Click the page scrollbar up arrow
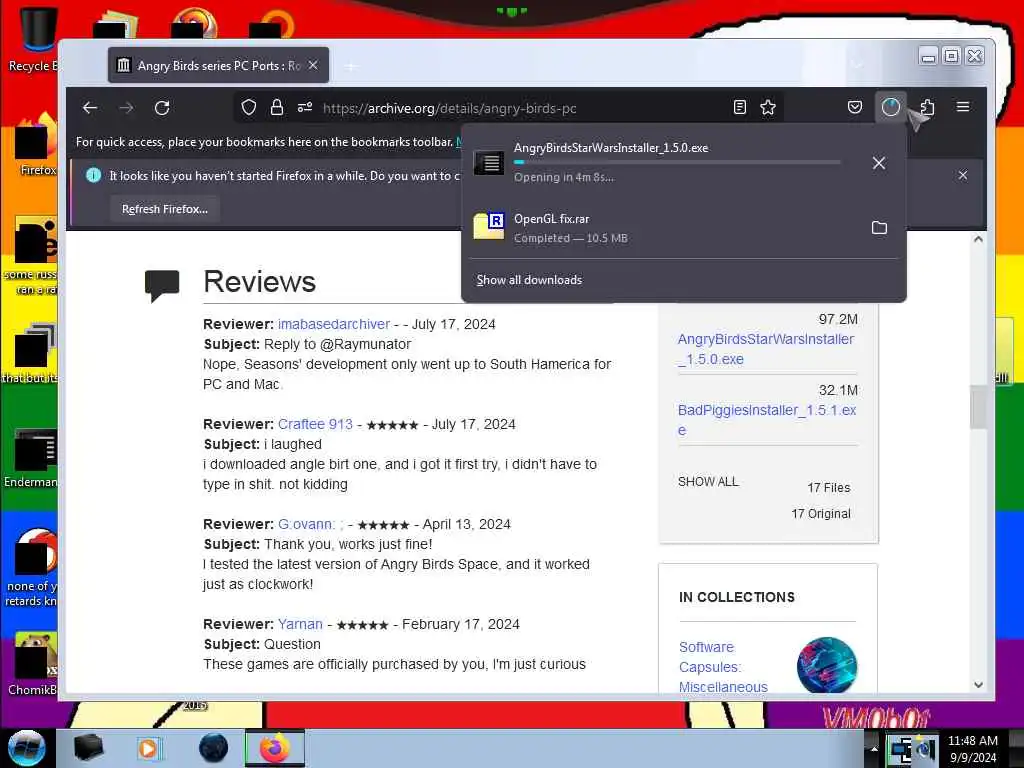 point(978,240)
